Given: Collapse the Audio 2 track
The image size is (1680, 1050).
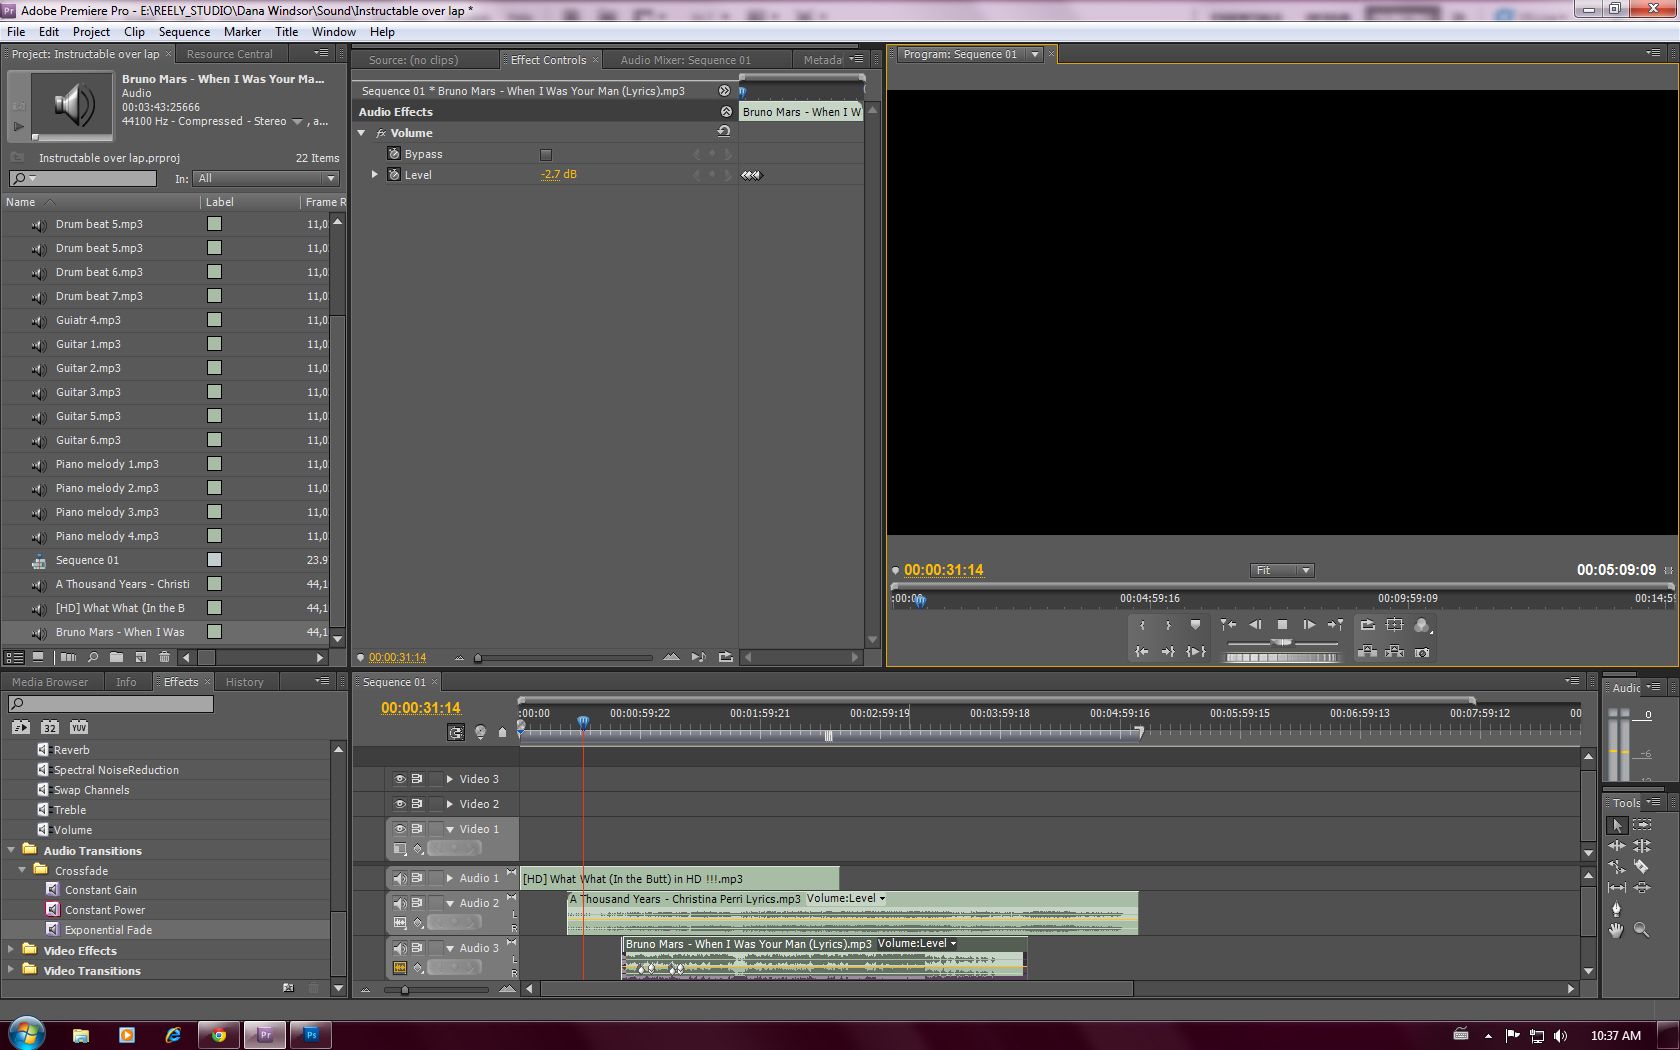Looking at the screenshot, I should 450,903.
